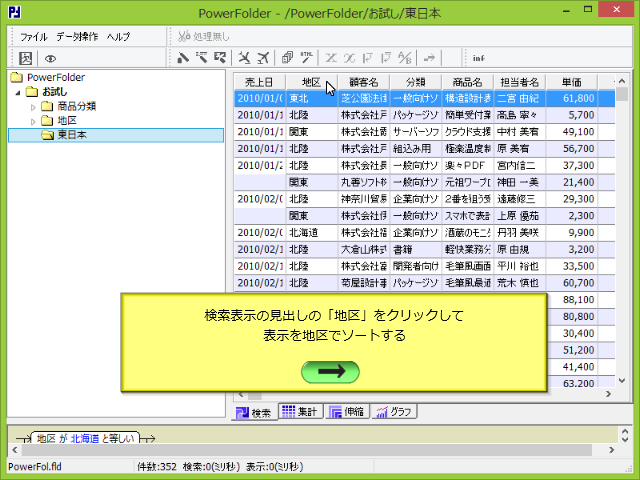Click the 単価 column header
The image size is (640, 480).
[571, 82]
